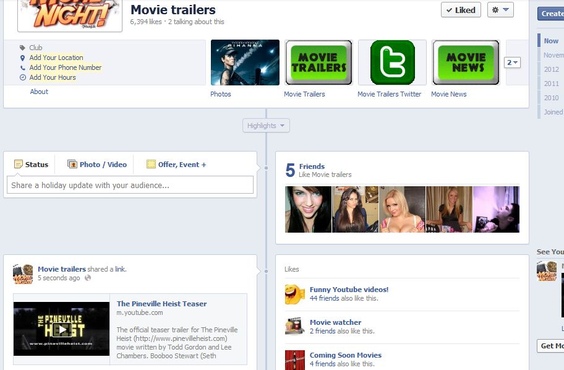Screen dimensions: 564x370
Task: Open the fifth purple-tinted friend photo
Action: click(x=496, y=209)
